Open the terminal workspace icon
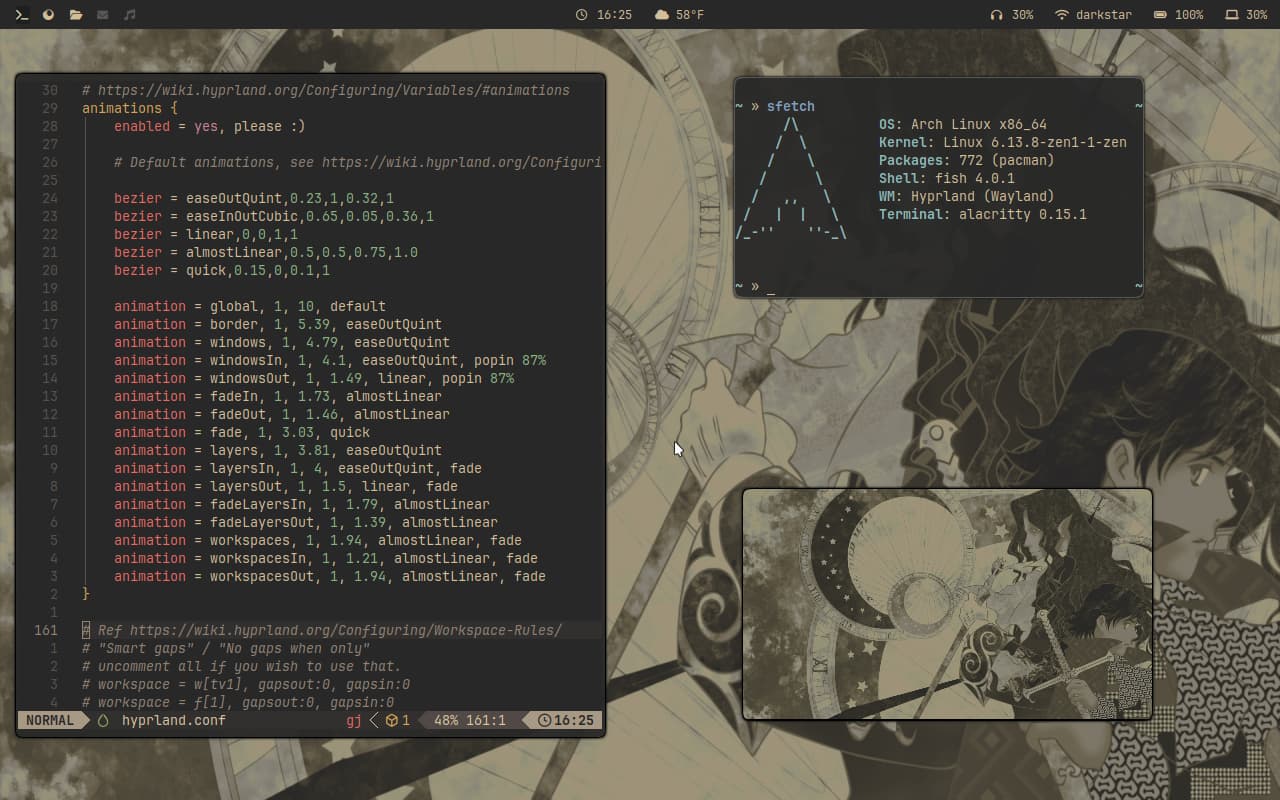The image size is (1280, 800). pyautogui.click(x=21, y=15)
